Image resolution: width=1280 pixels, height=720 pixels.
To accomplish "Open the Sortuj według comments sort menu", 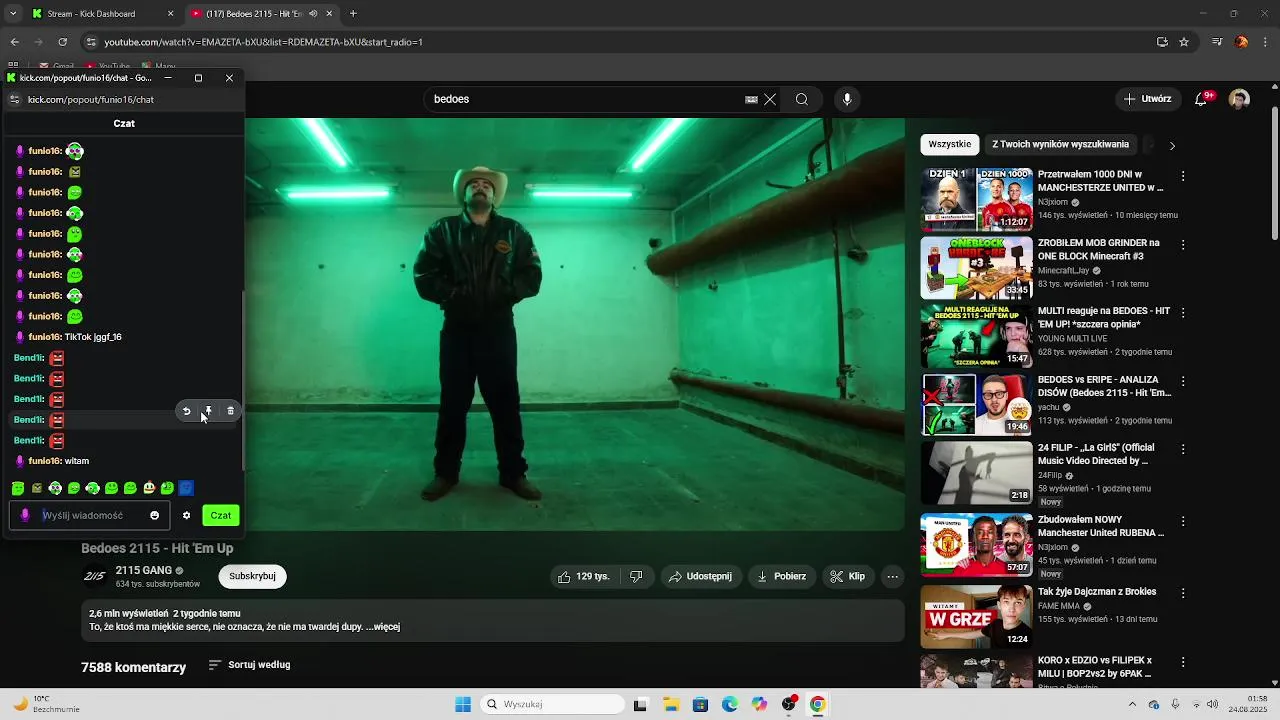I will pos(249,665).
